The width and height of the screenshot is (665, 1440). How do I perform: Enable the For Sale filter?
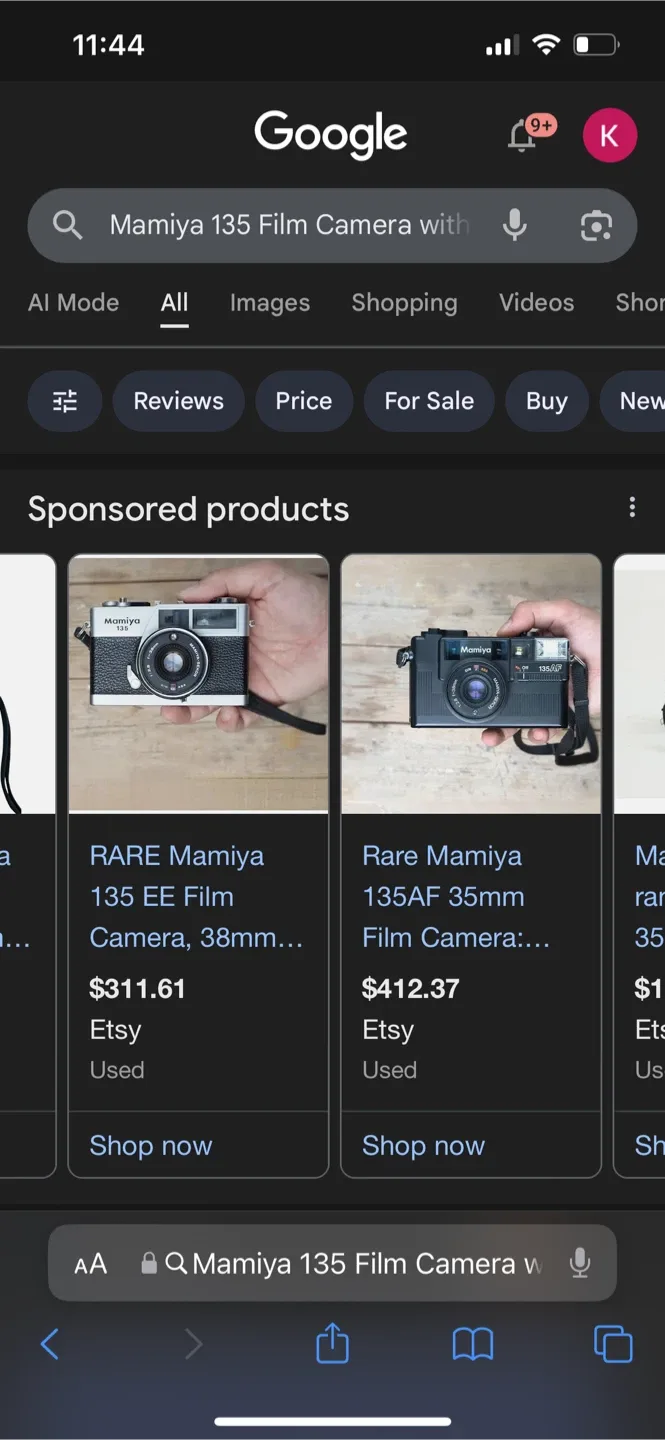(x=429, y=400)
